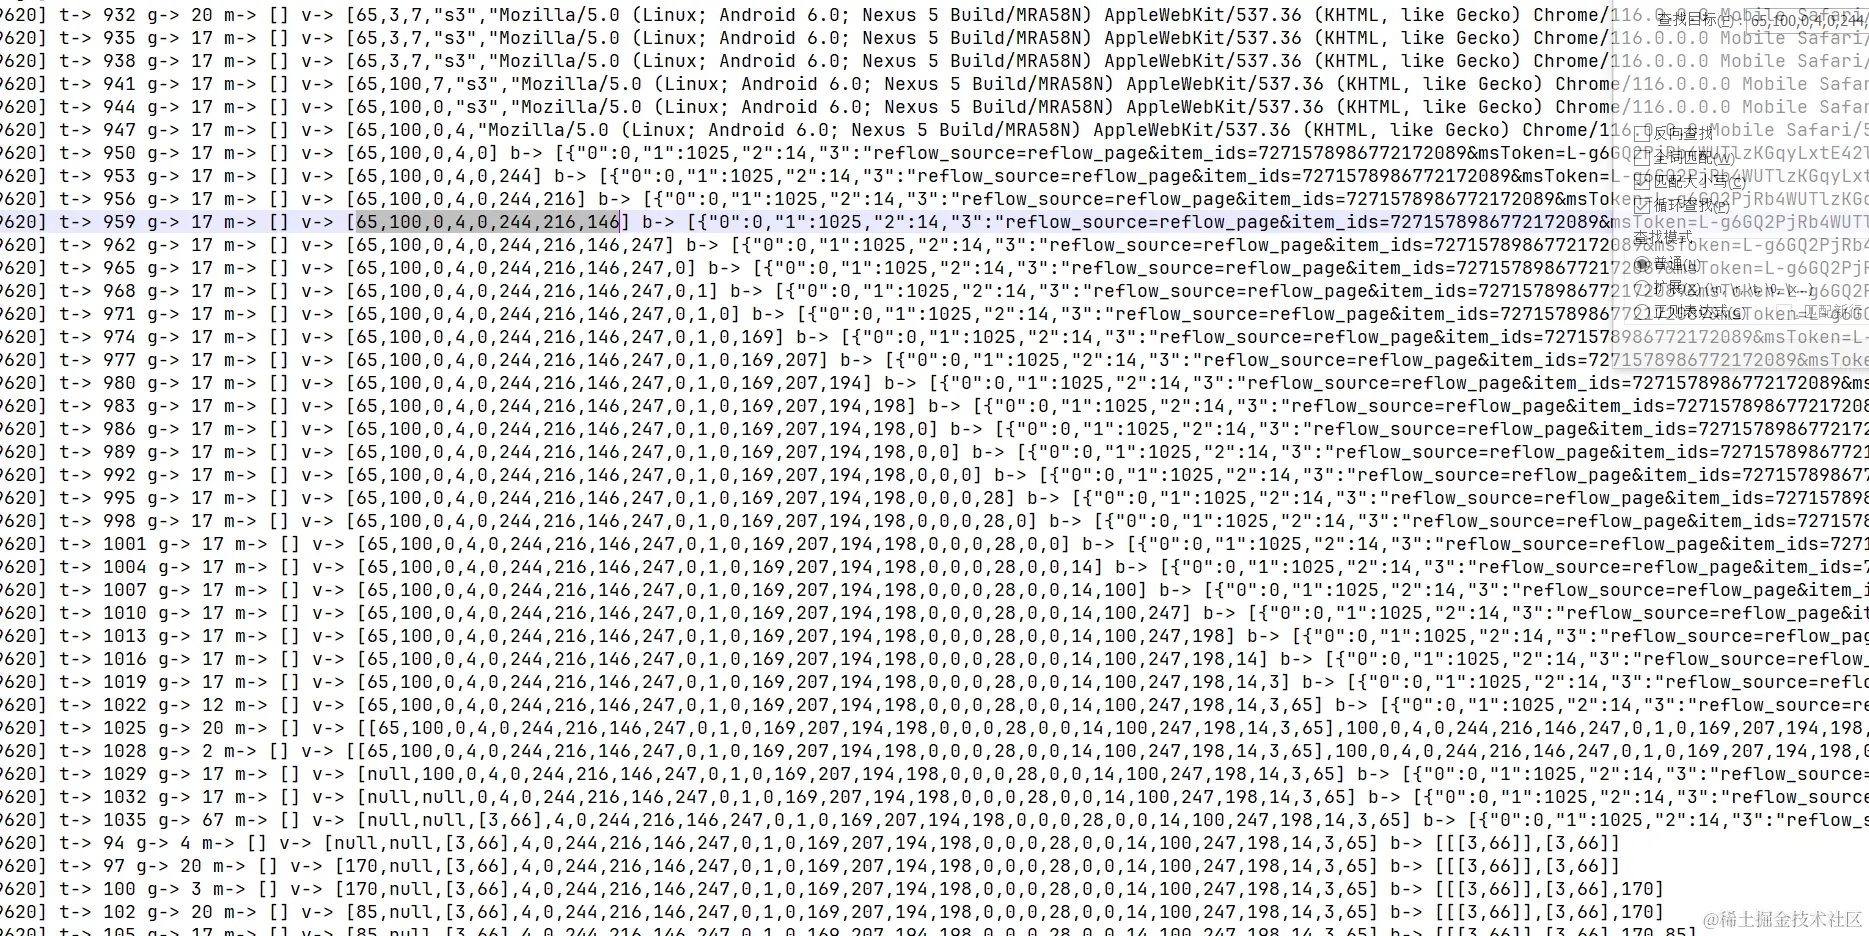The width and height of the screenshot is (1869, 936).
Task: Click the 稀土掘金技术社区 watermark
Action: click(1783, 919)
